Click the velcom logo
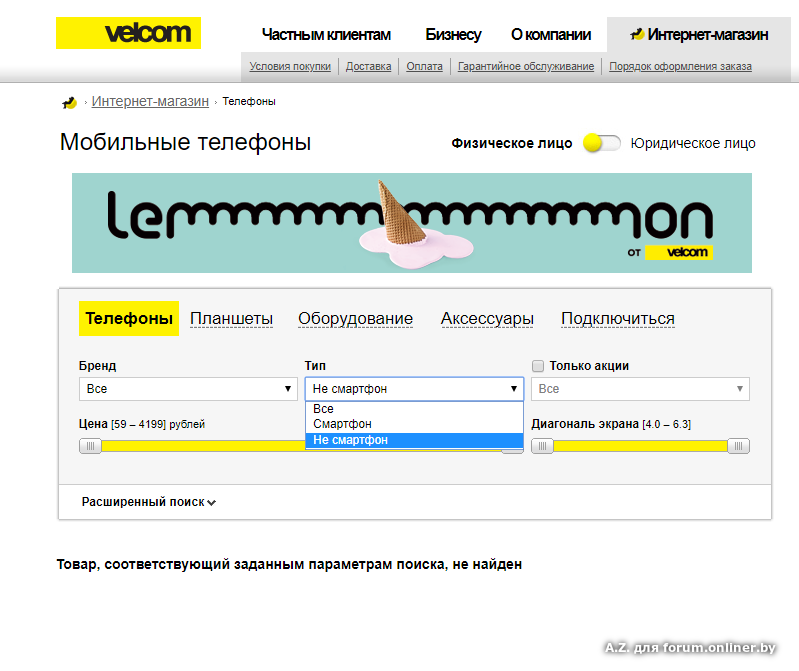Image resolution: width=799 pixels, height=671 pixels. 128,33
